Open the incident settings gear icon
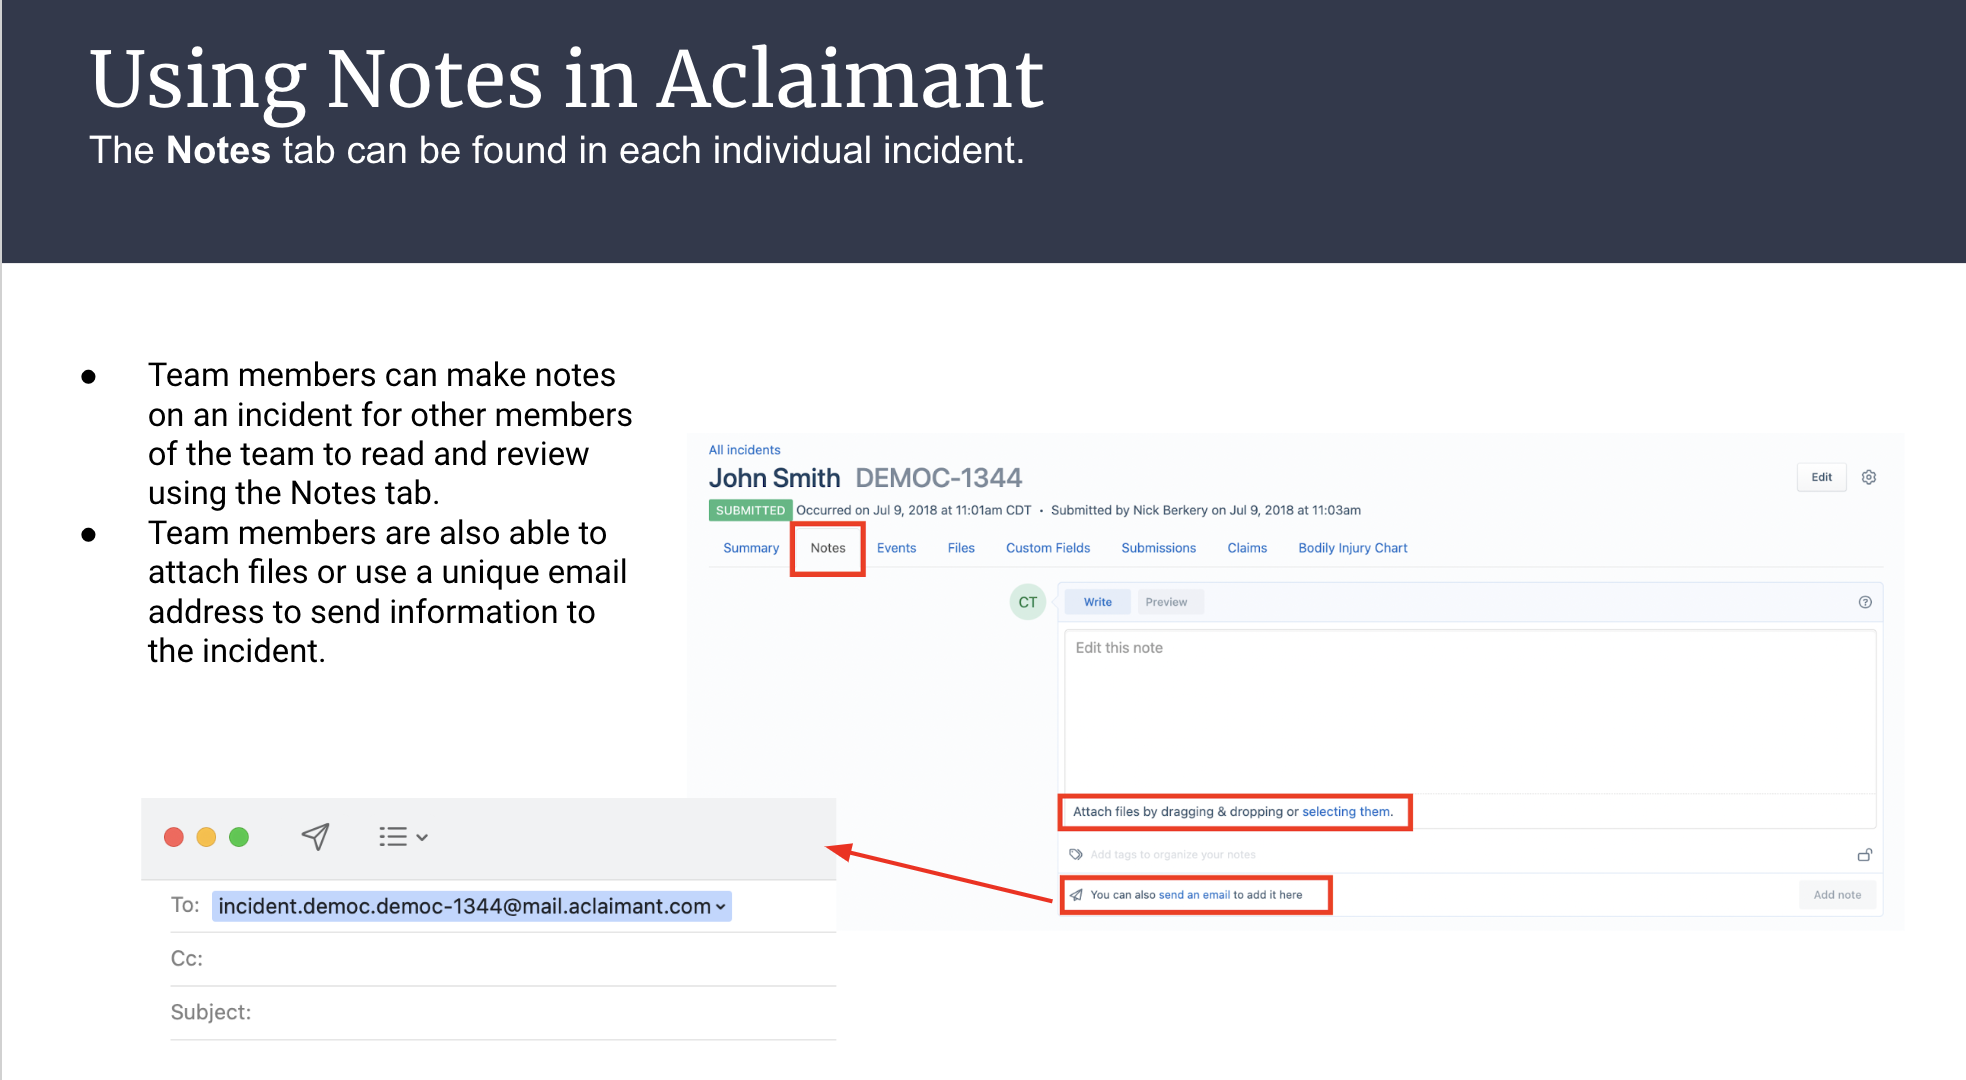The height and width of the screenshot is (1080, 1966). point(1868,477)
